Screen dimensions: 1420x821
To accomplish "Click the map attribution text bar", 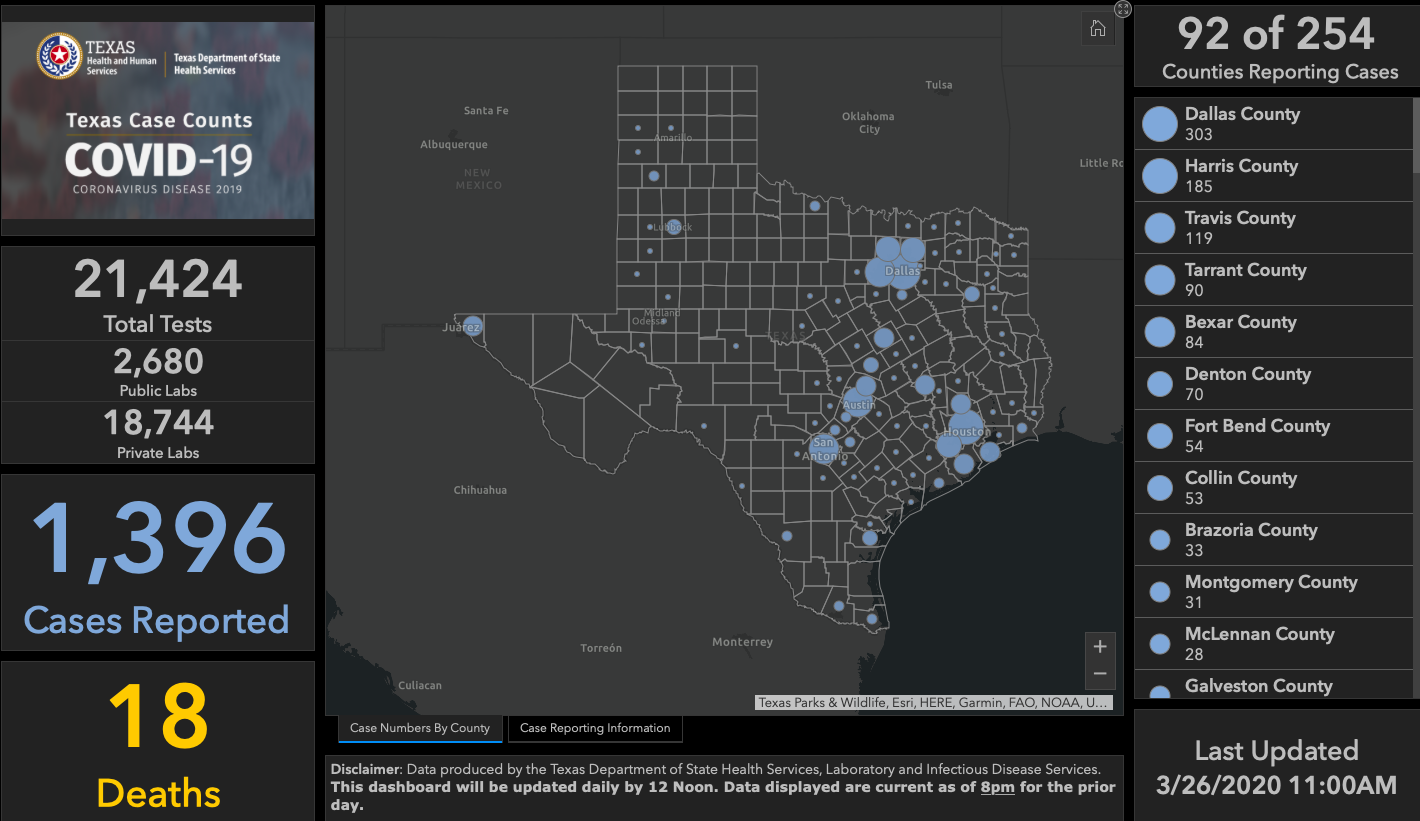I will tap(933, 703).
